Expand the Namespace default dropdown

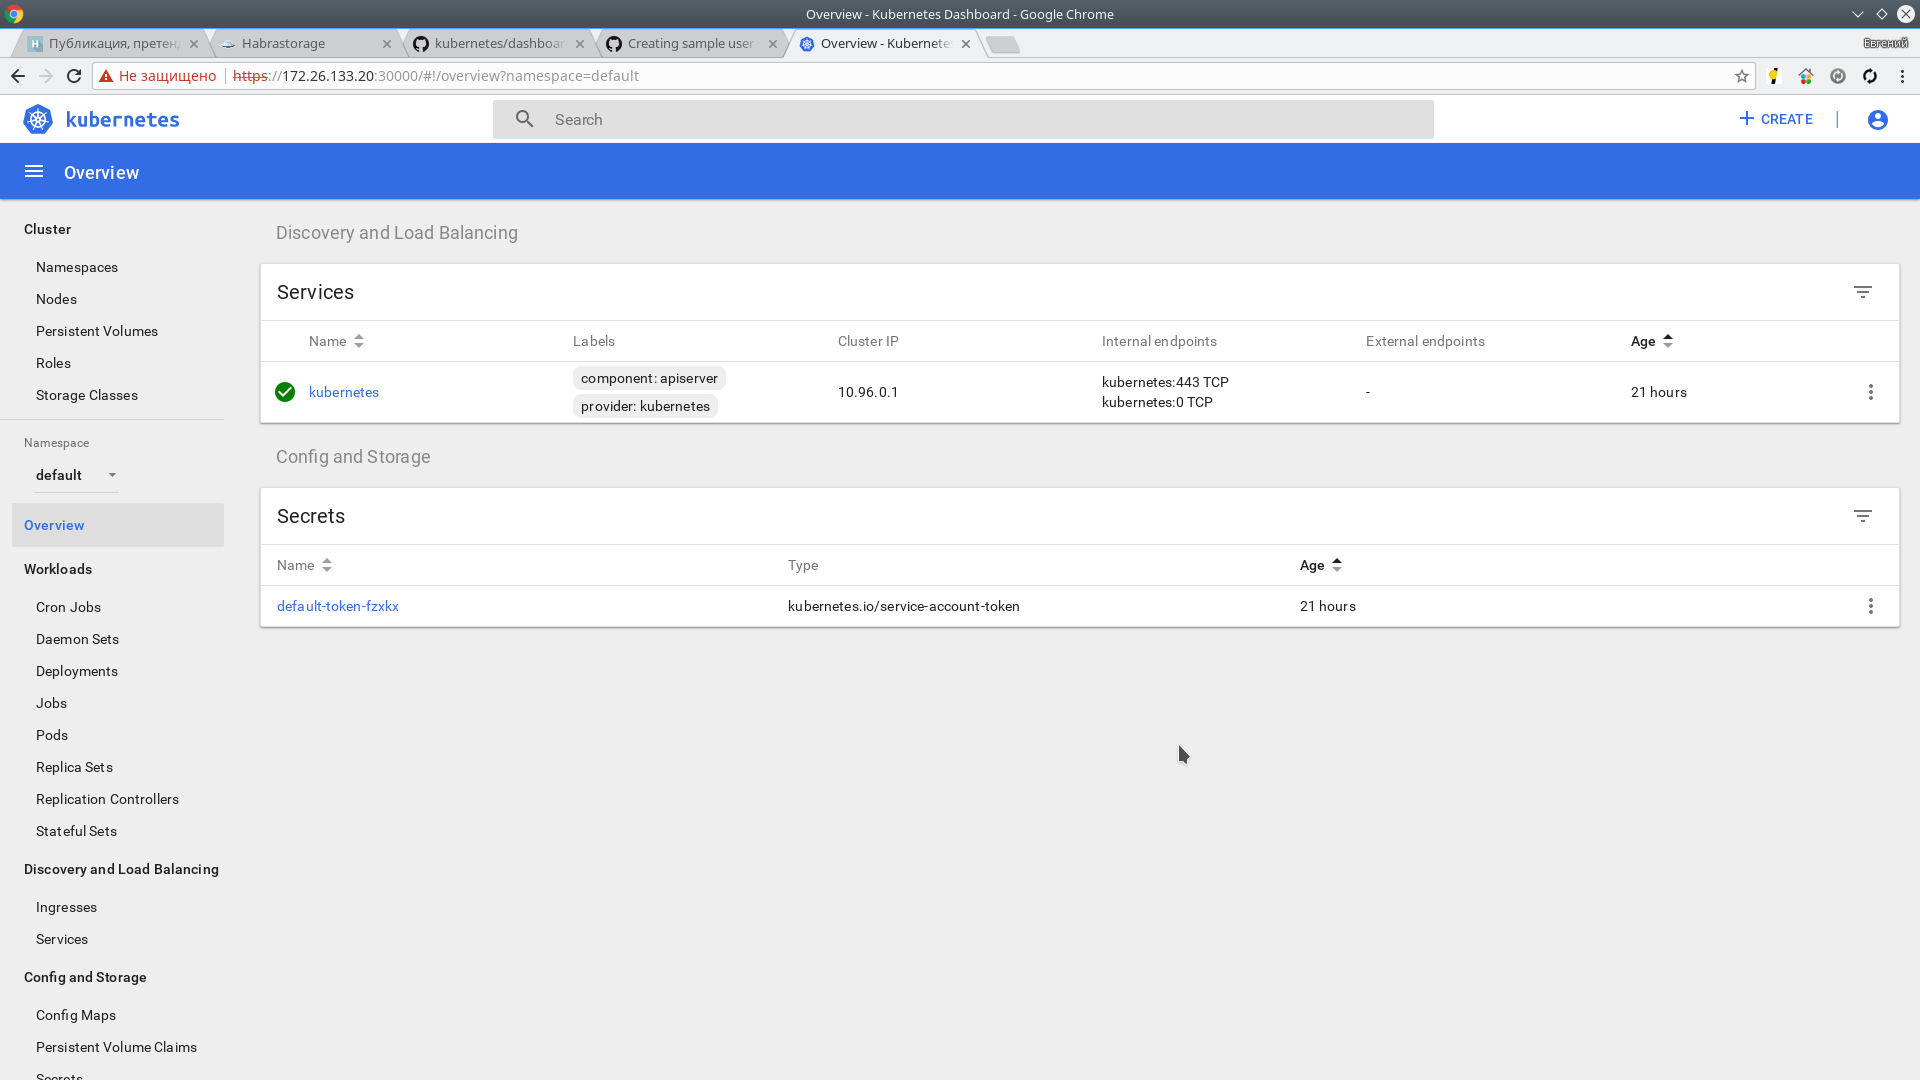click(x=77, y=475)
